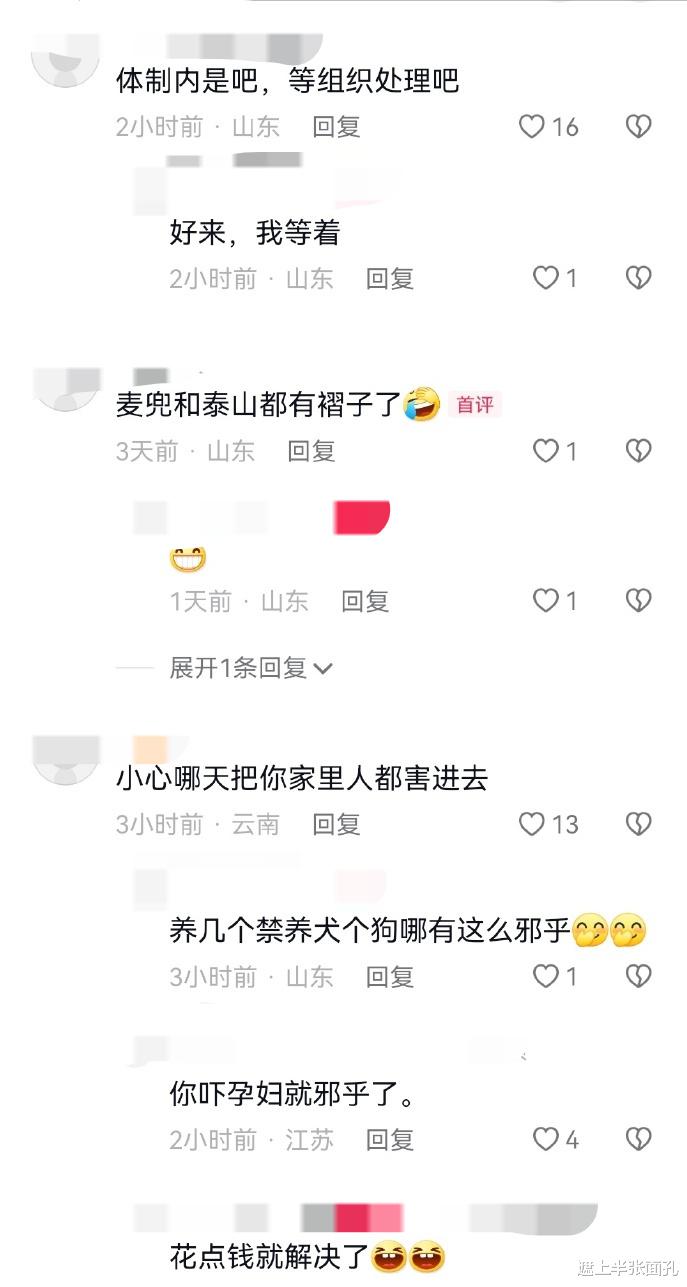The height and width of the screenshot is (1287, 687).
Task: Like the comment '体制内是吧，等组织处理吧'
Action: 532,127
